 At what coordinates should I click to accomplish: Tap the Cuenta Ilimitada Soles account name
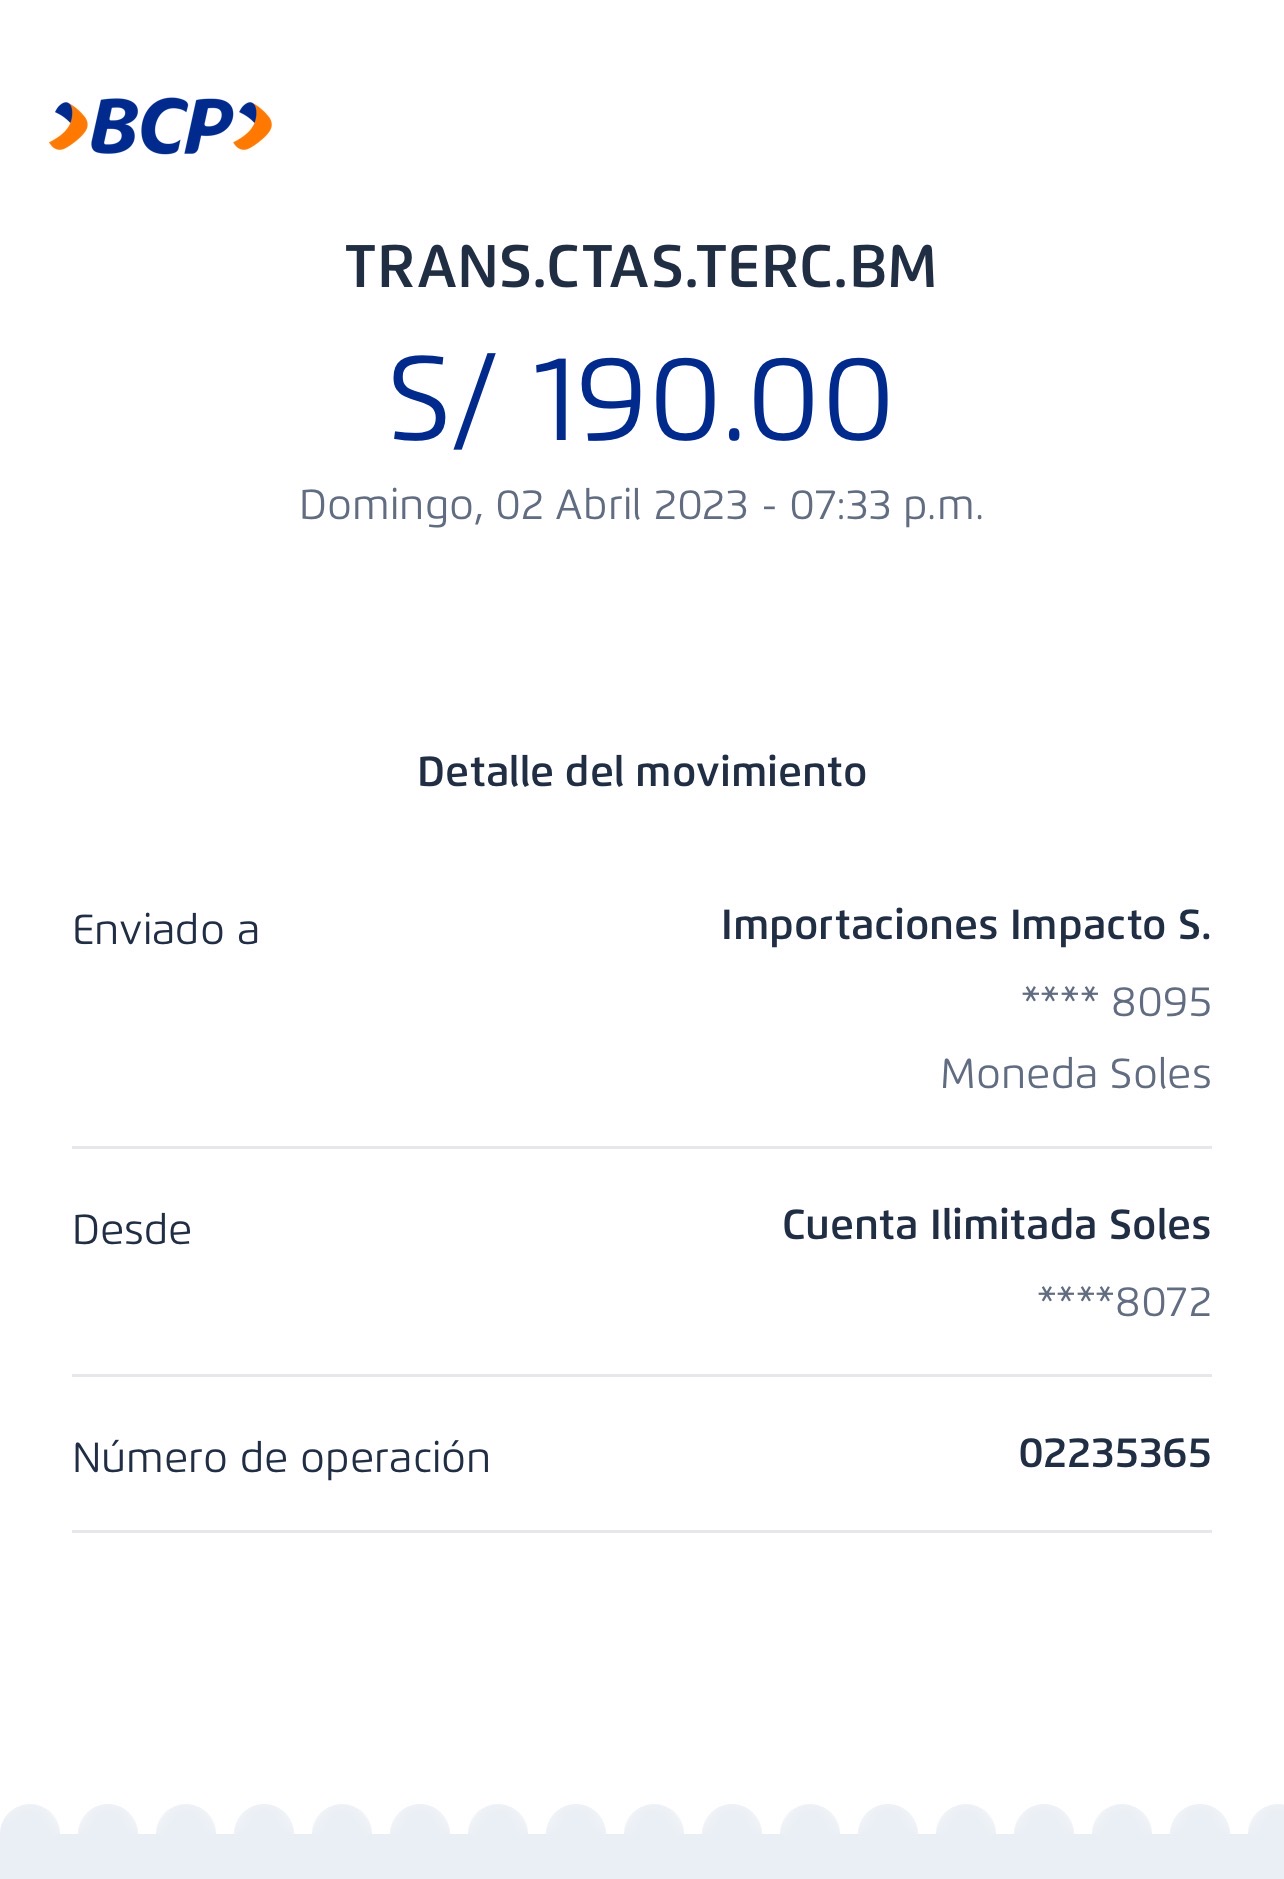(x=996, y=1225)
